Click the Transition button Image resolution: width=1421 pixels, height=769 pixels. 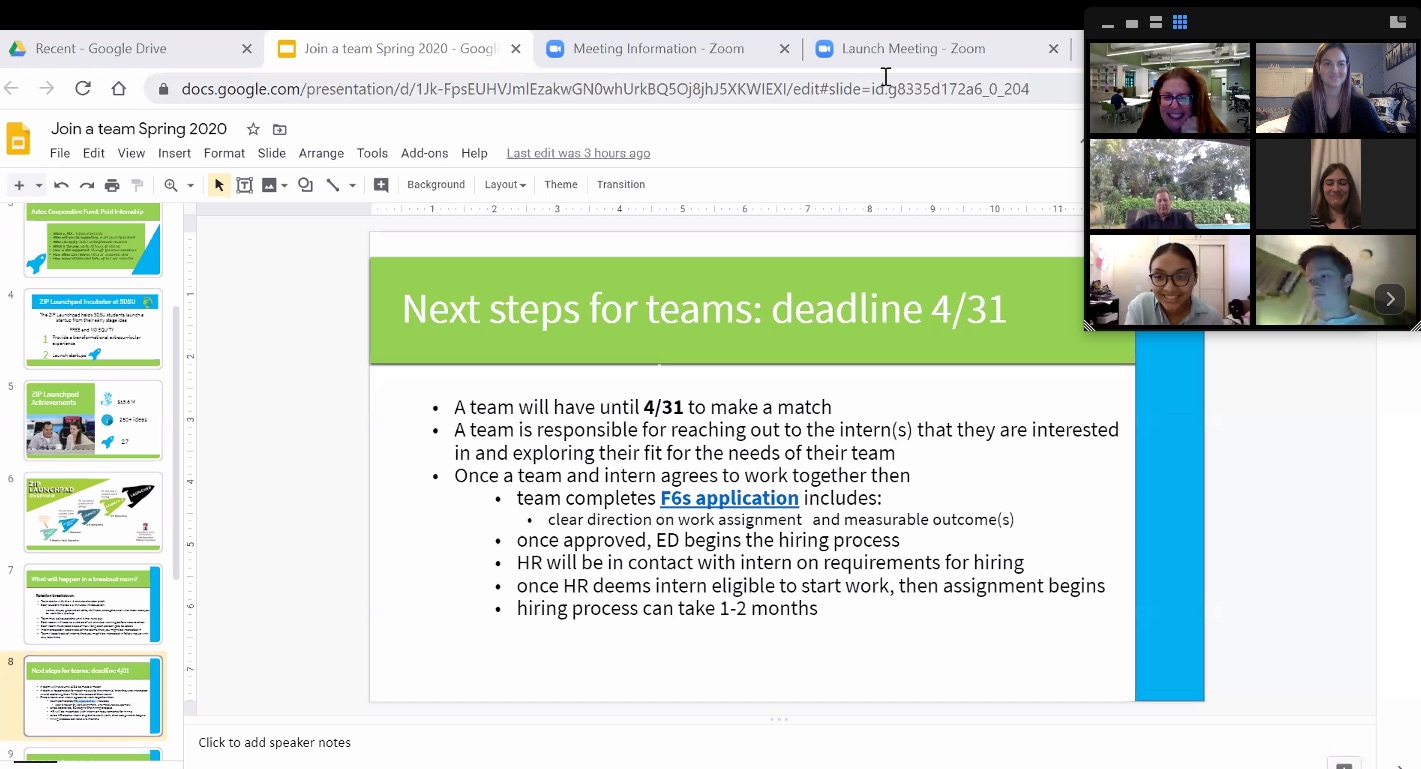[621, 185]
